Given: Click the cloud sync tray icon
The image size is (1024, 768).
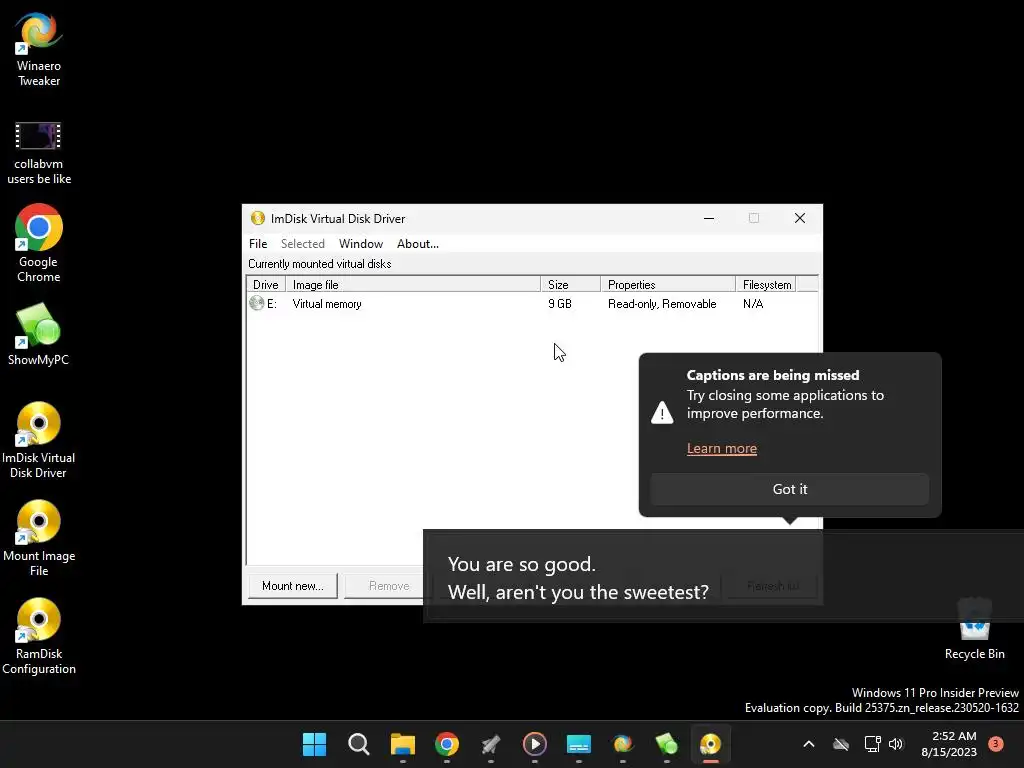Looking at the screenshot, I should coord(841,744).
